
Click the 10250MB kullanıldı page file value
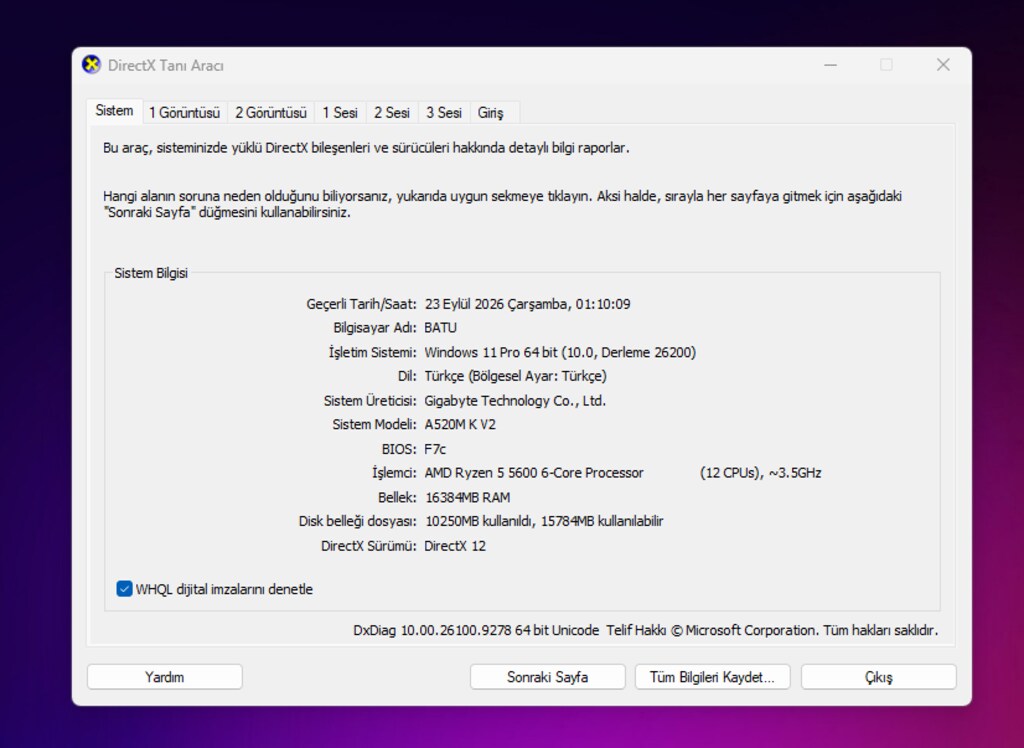tap(545, 521)
